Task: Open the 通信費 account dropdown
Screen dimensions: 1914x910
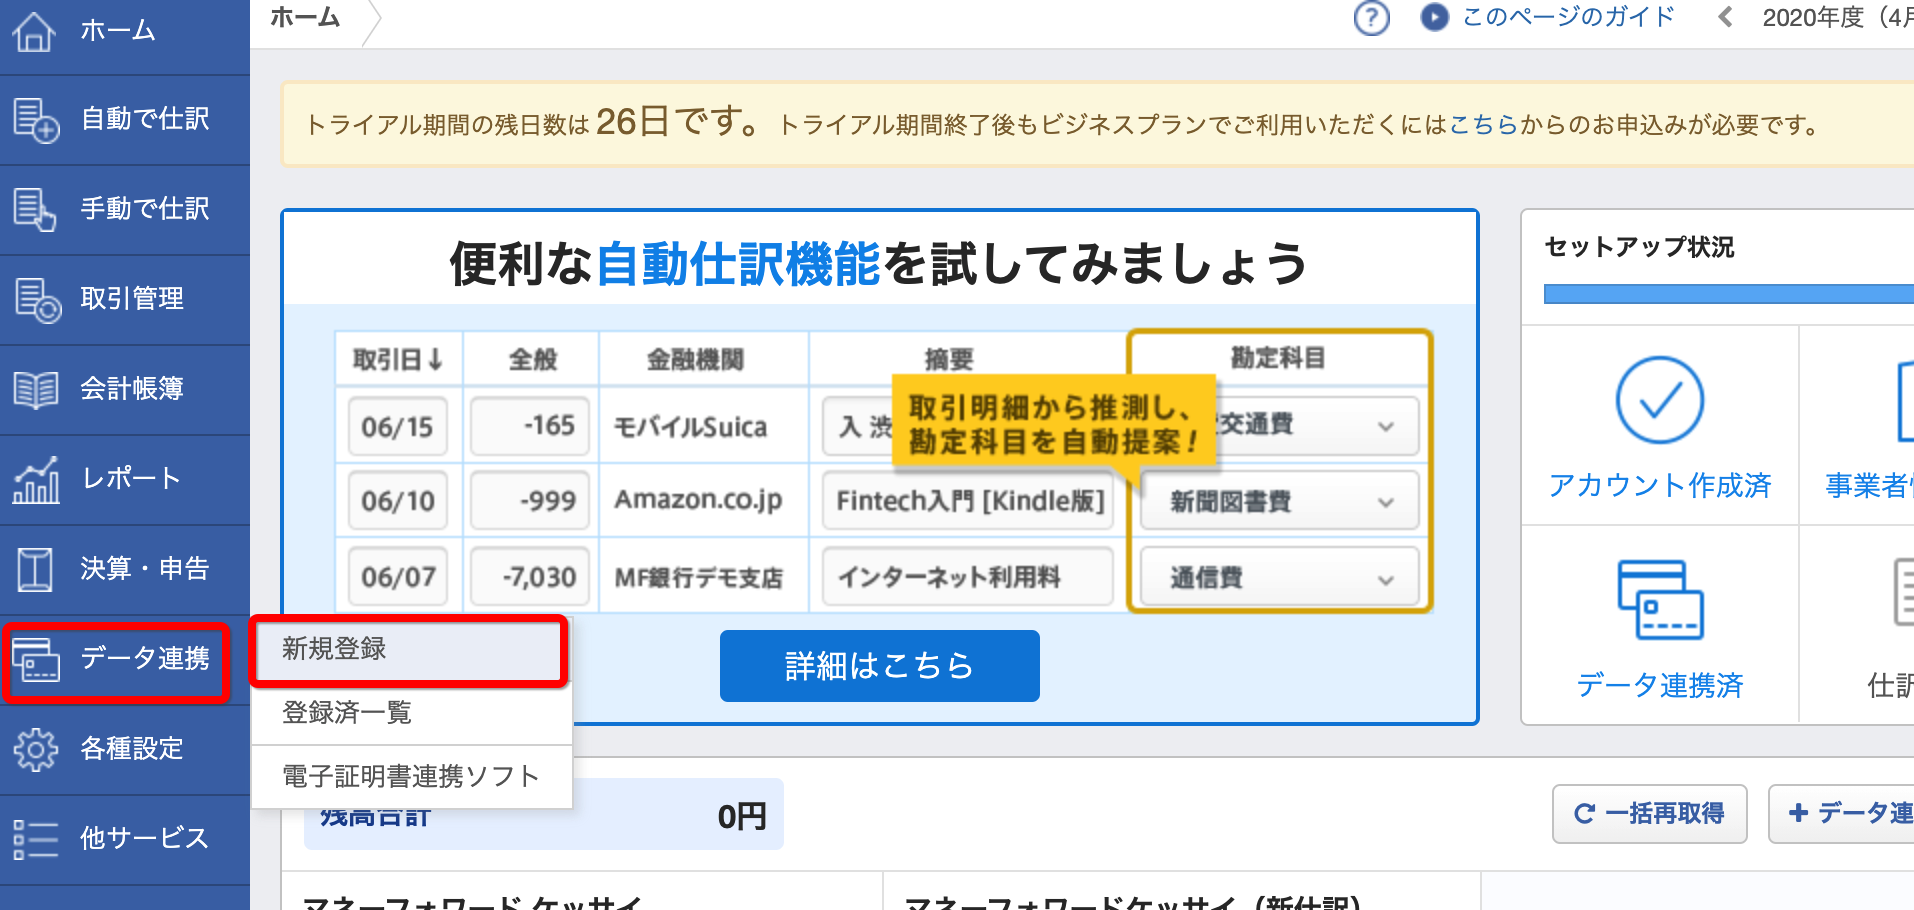Action: point(1279,578)
